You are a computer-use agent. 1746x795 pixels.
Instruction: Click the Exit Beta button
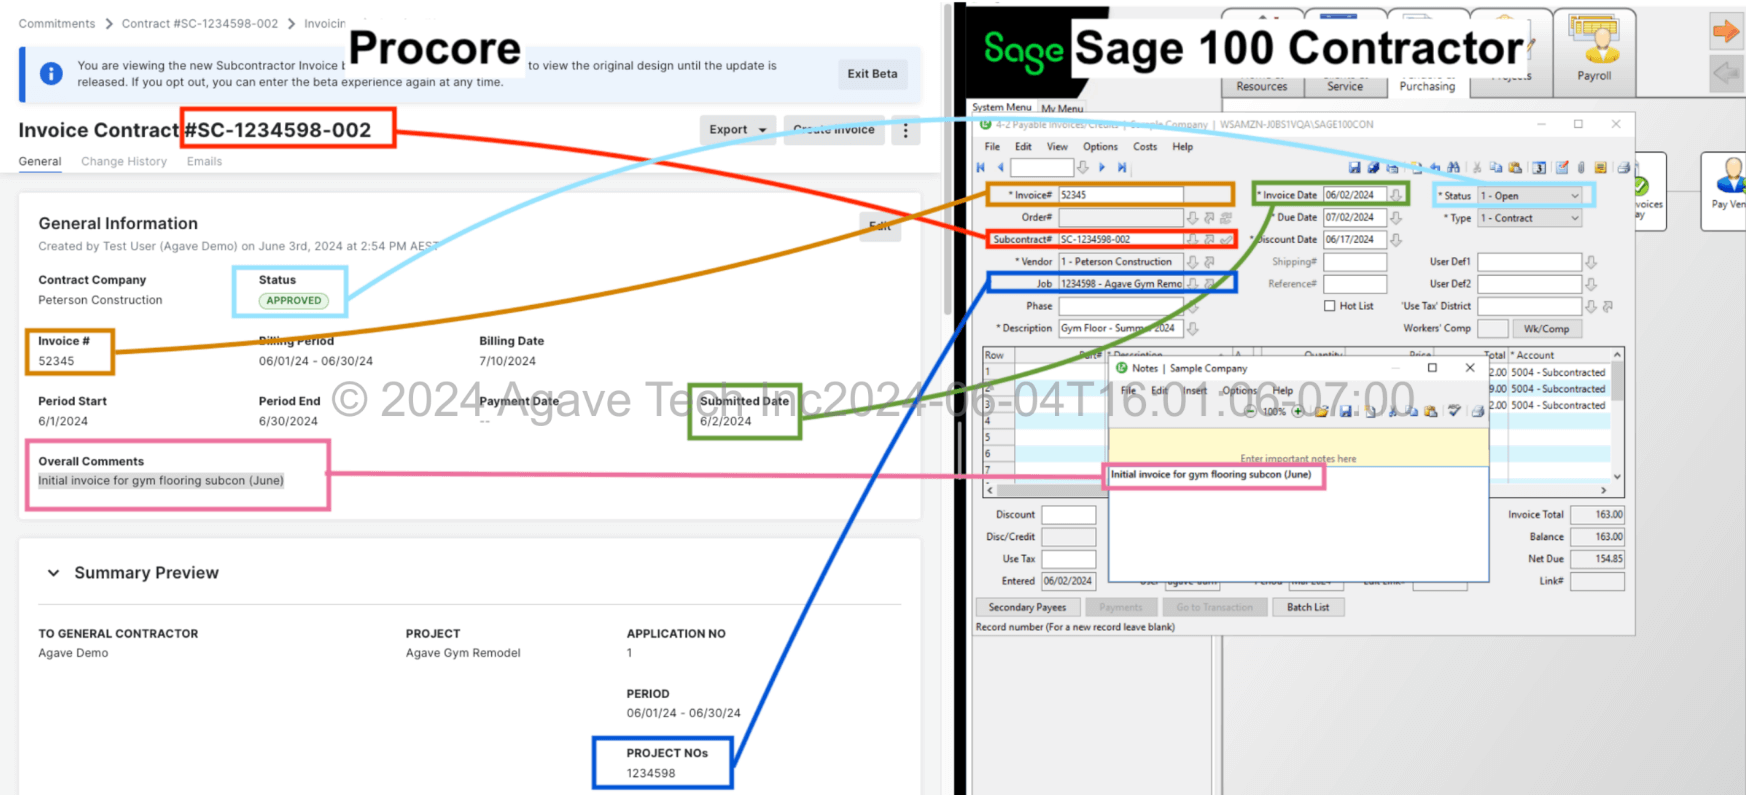(x=872, y=74)
